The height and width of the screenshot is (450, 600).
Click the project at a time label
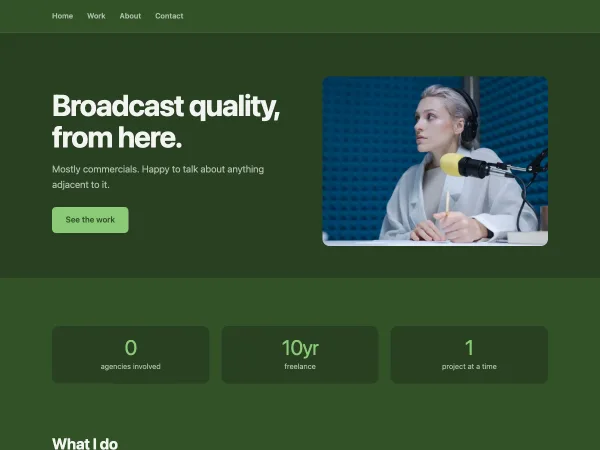(469, 367)
